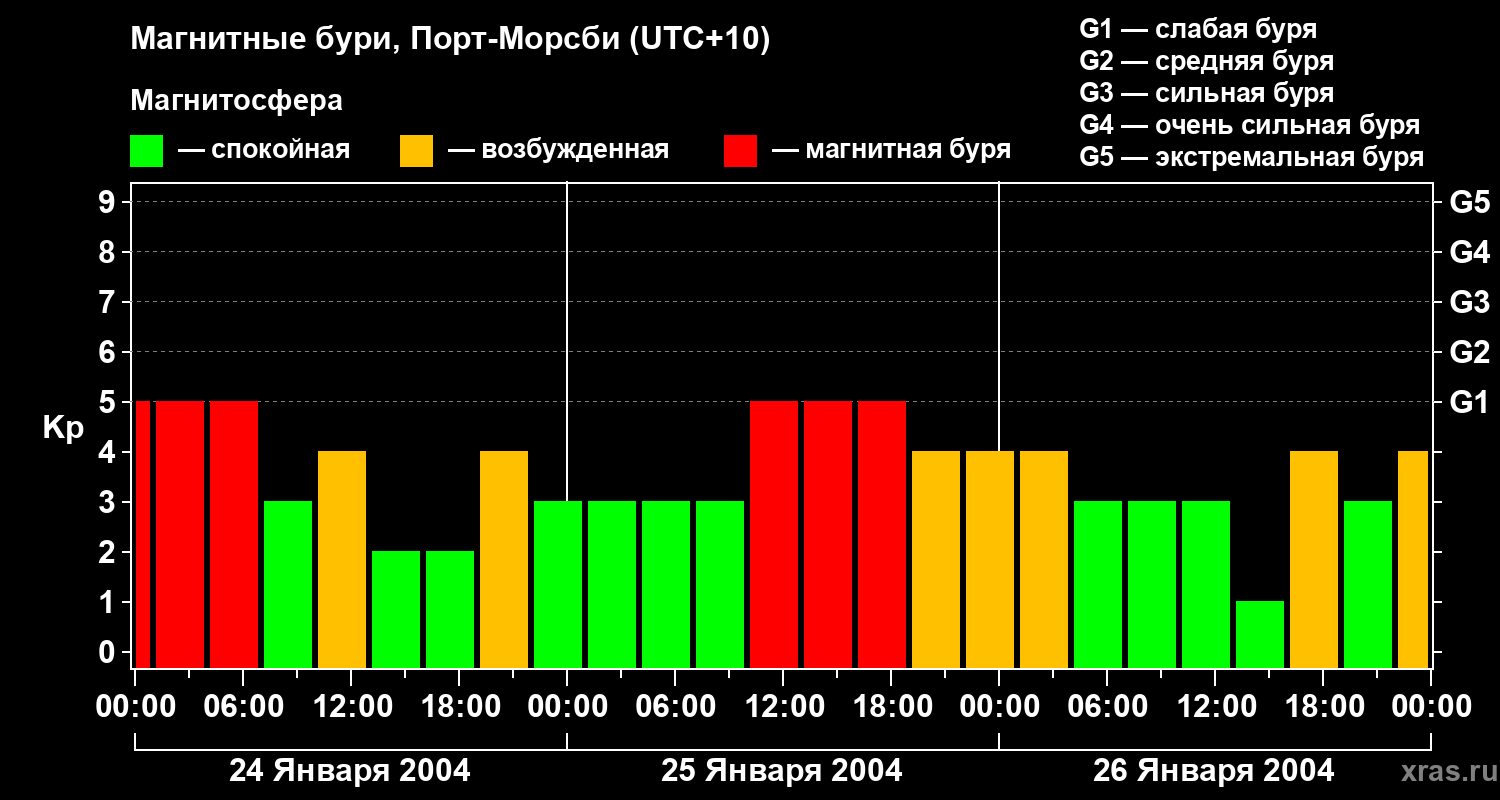
Task: Click the 18:00 time label under 25 Января
Action: 891,707
